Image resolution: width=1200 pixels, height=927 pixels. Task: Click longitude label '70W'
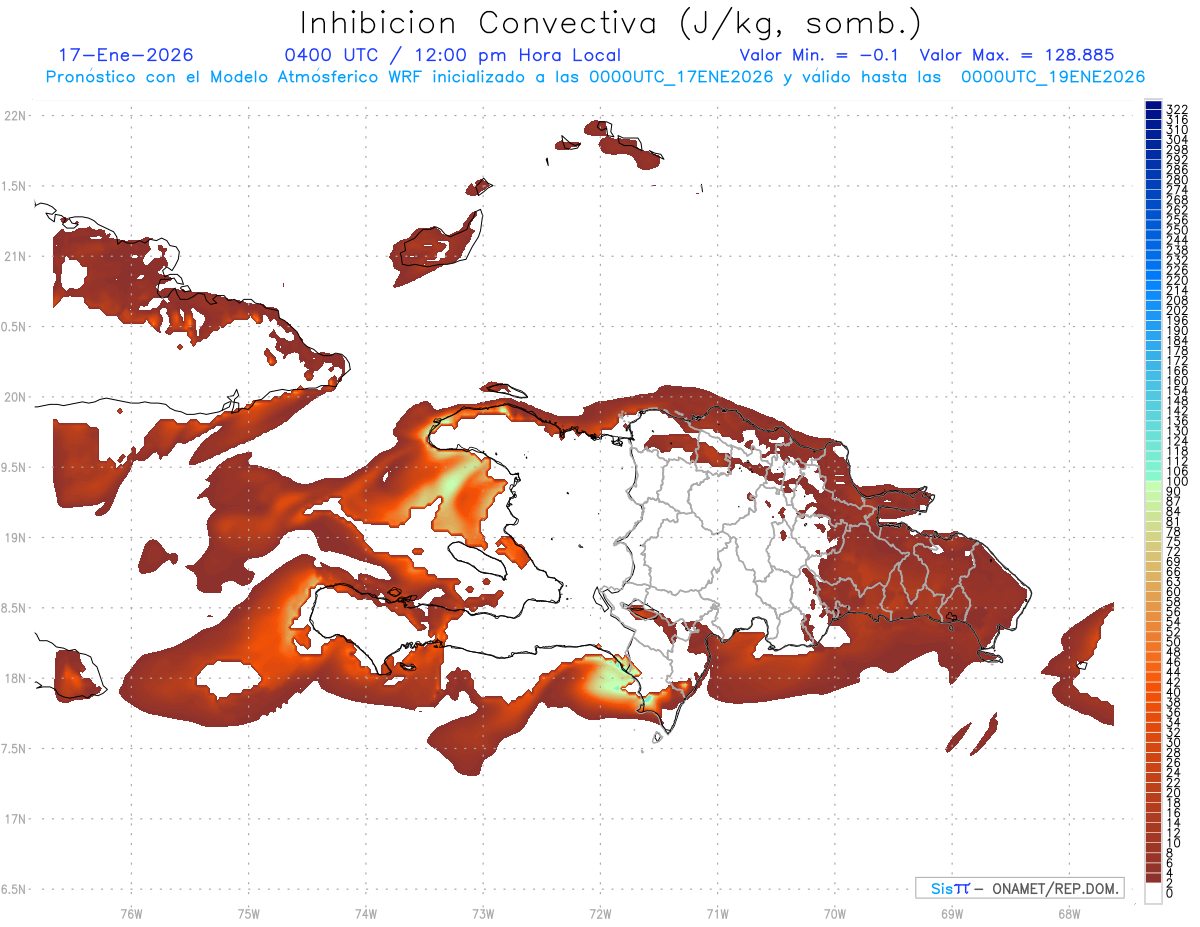point(835,912)
